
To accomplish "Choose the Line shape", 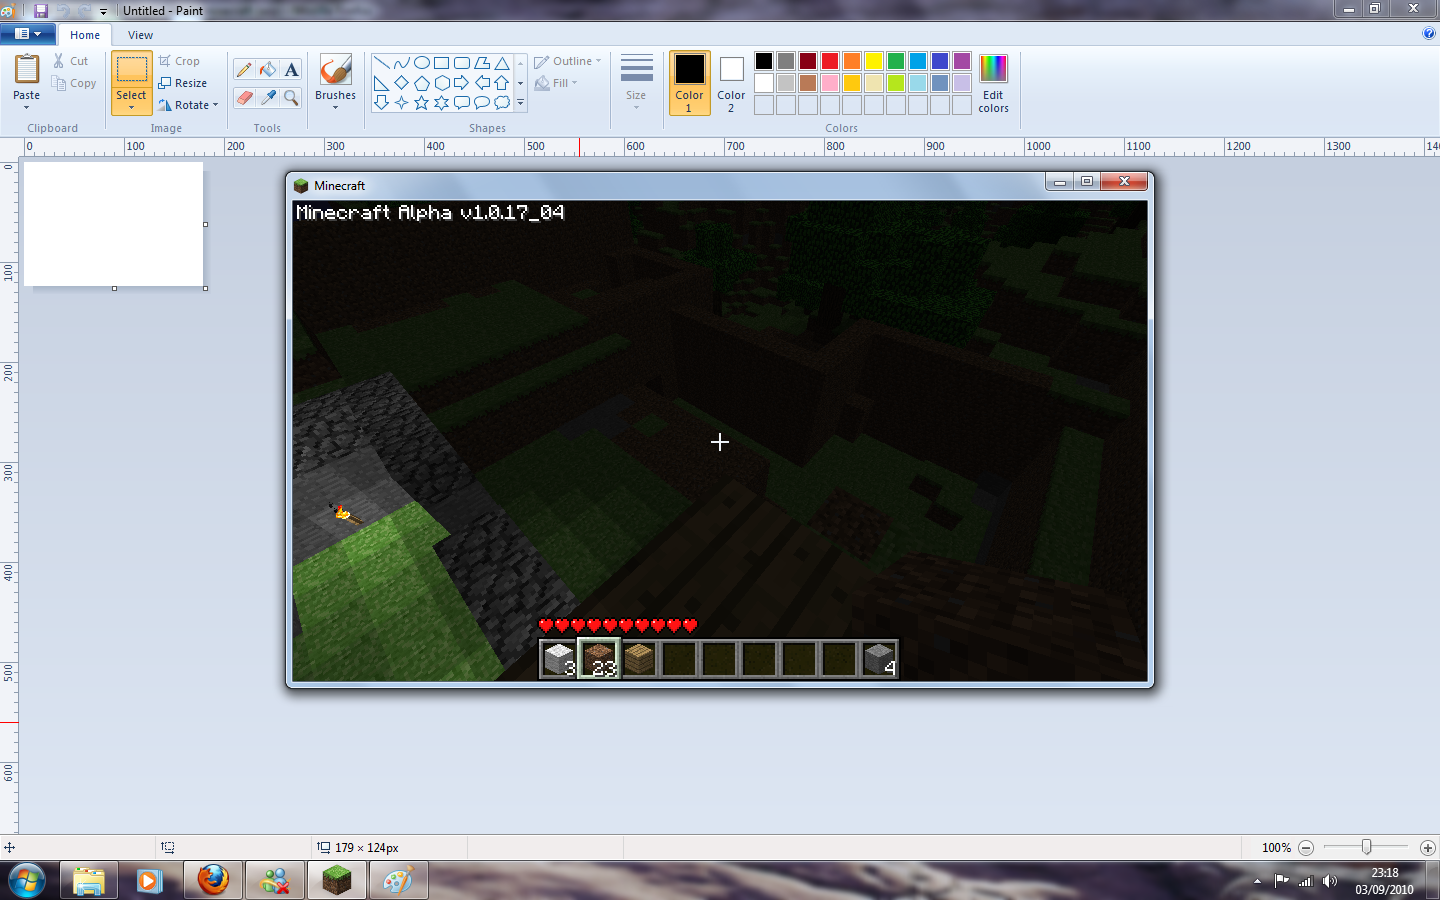I will [x=381, y=63].
